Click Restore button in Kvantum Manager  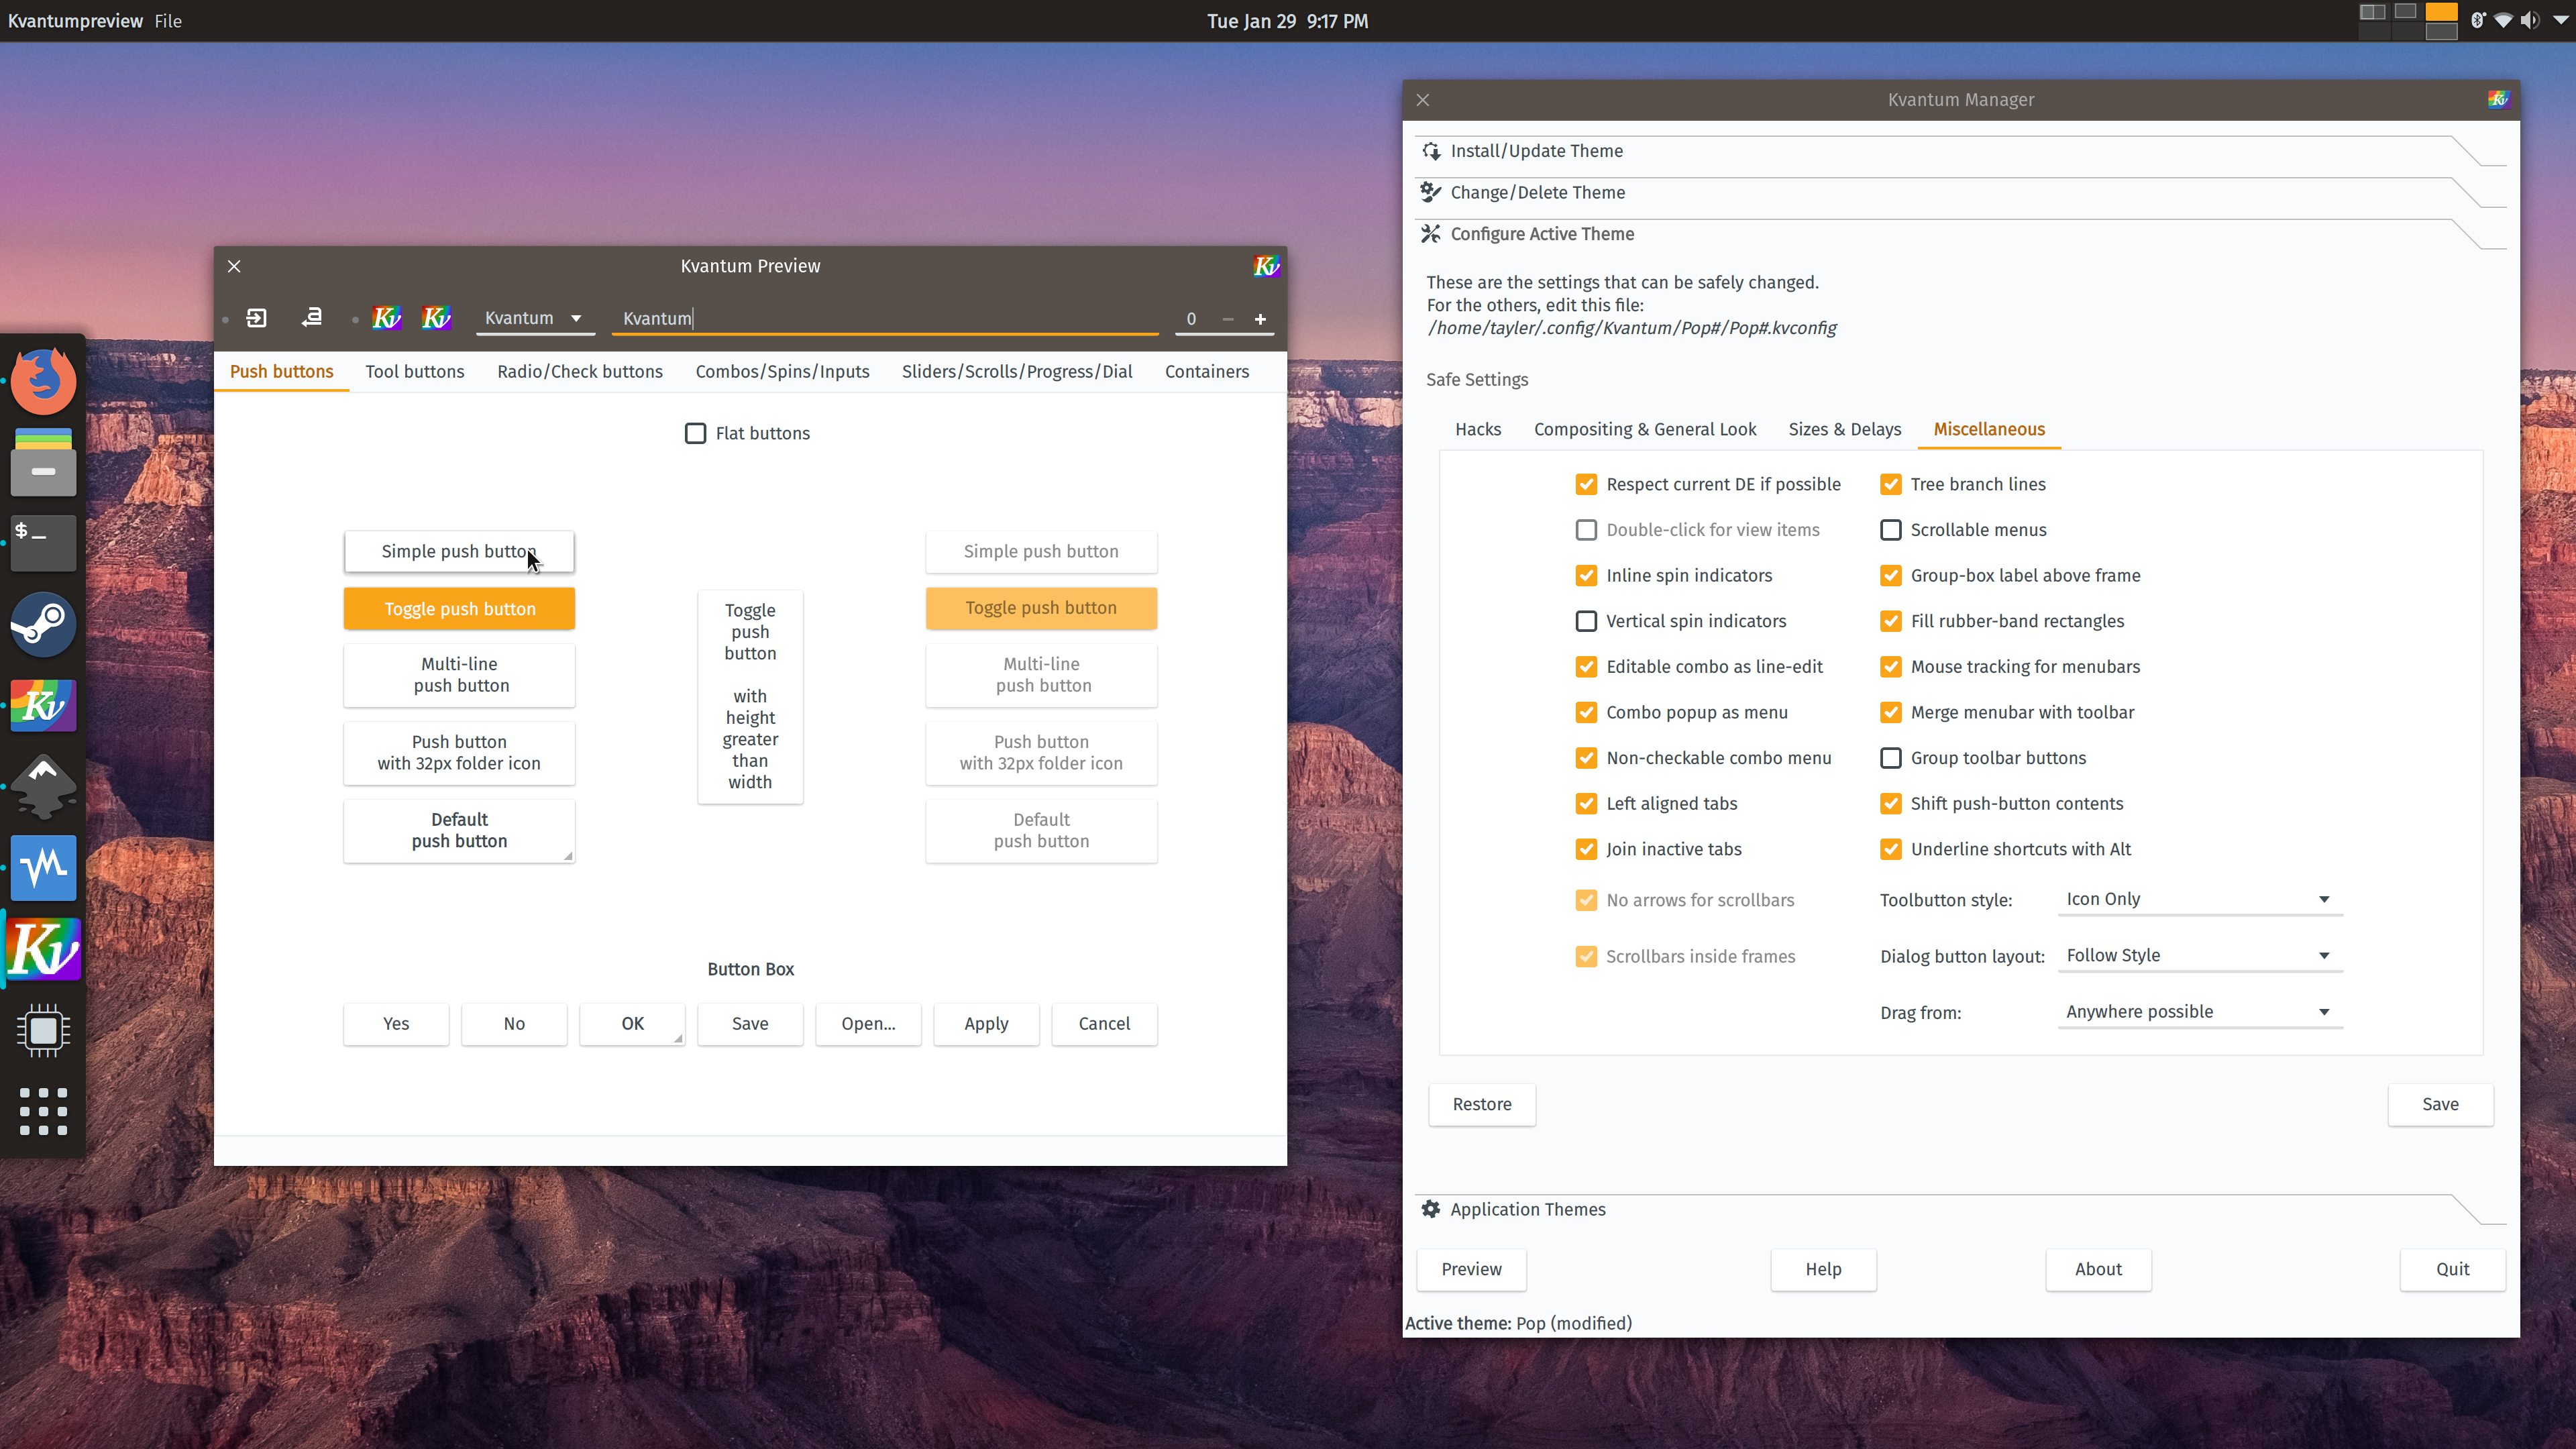1482,1104
